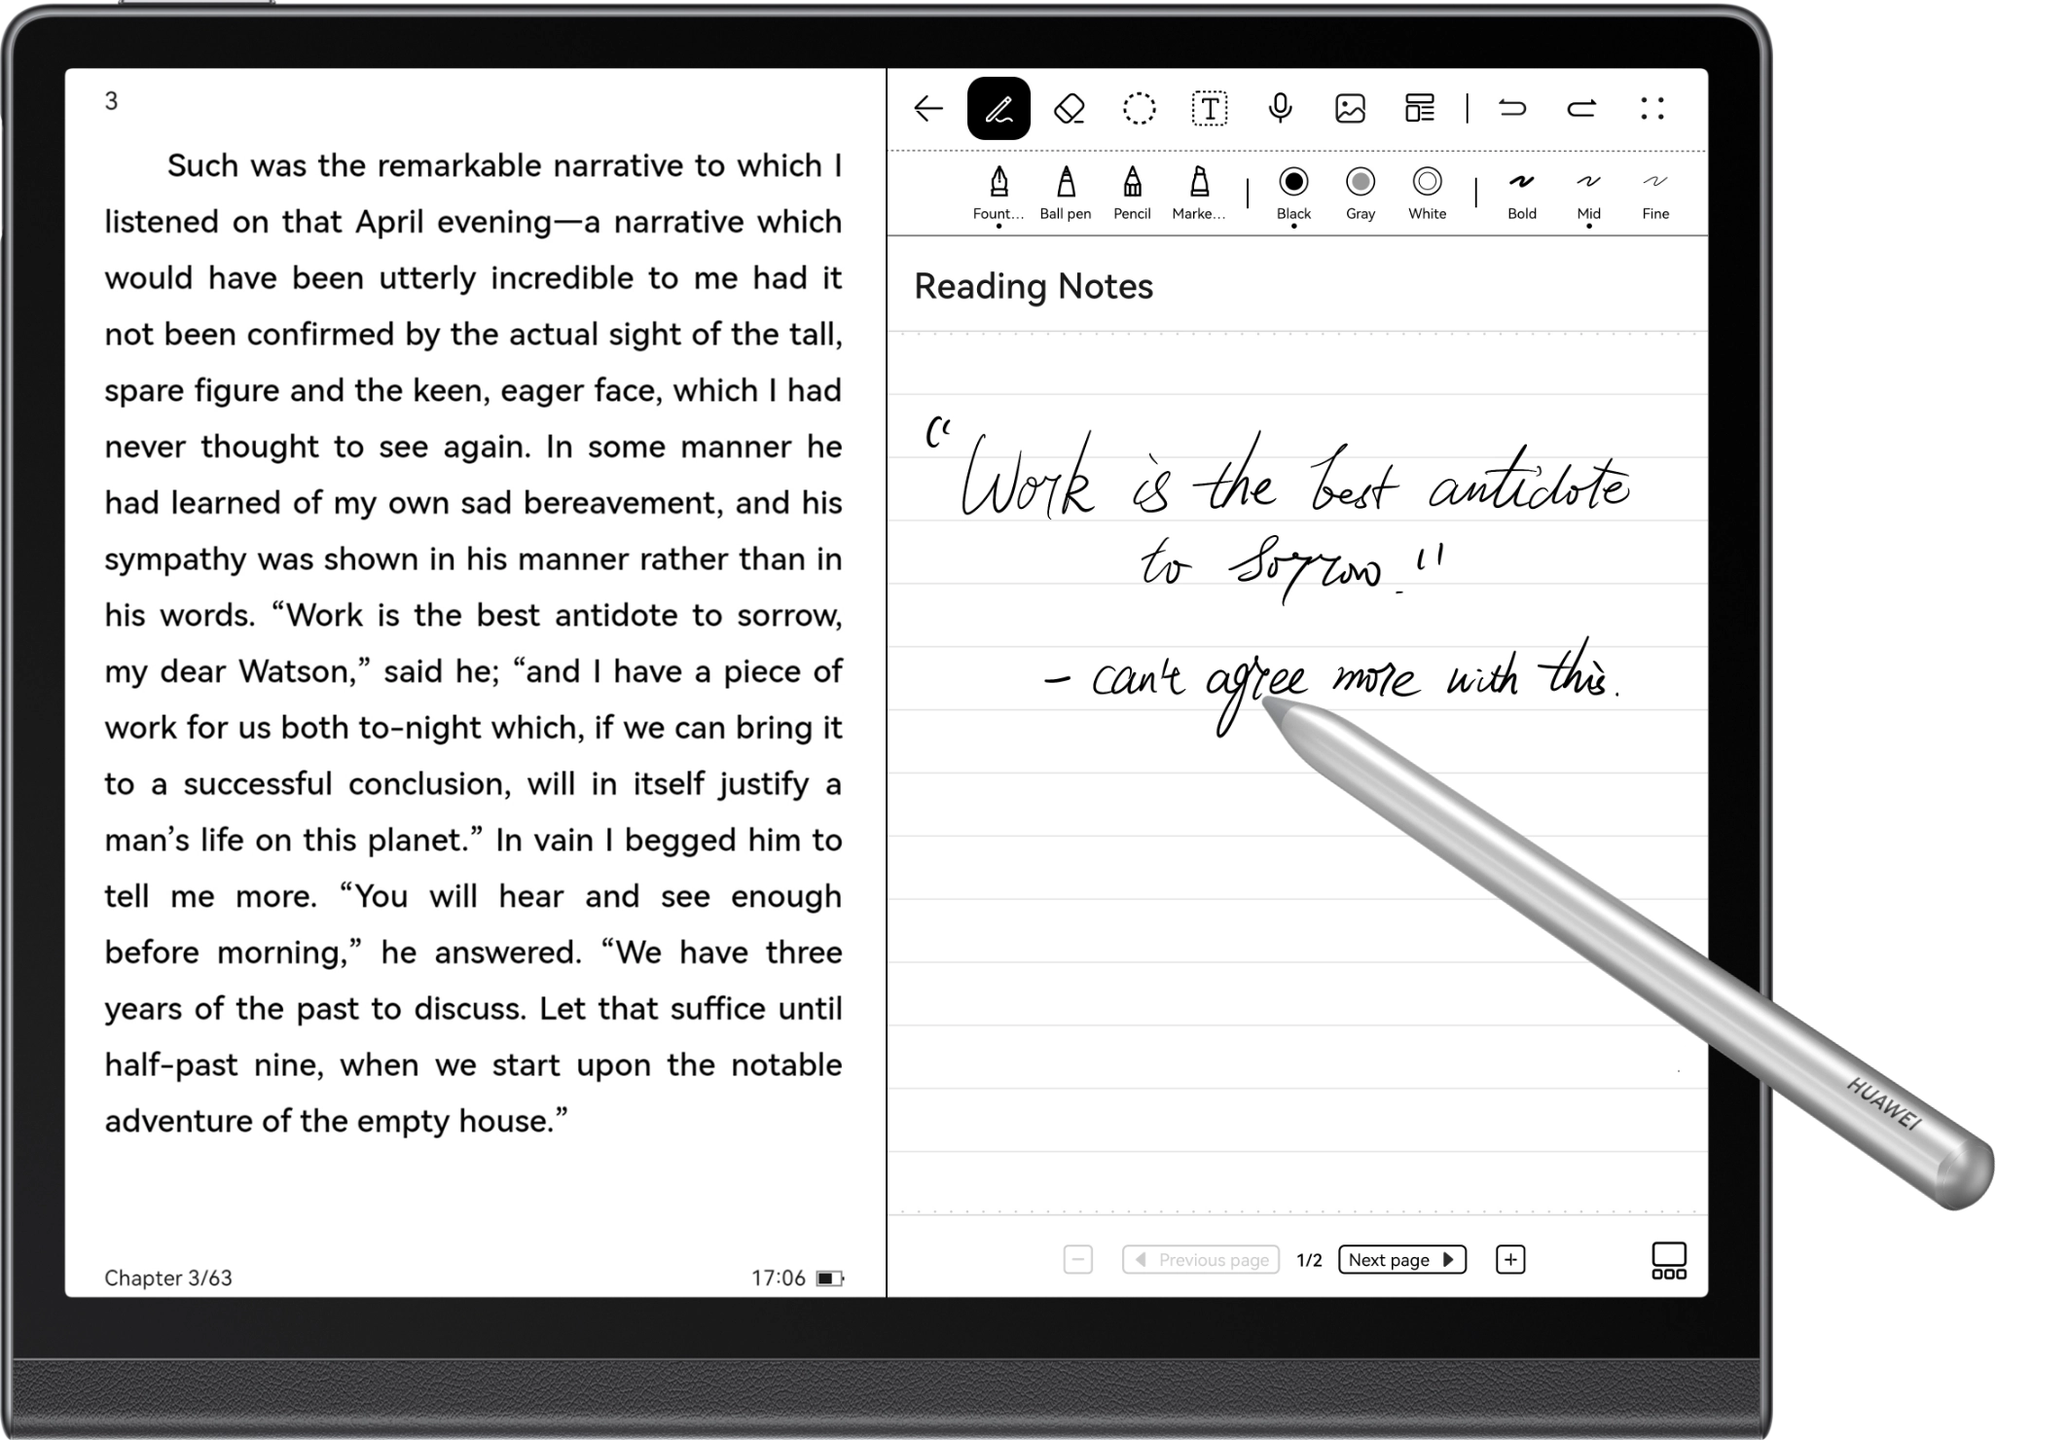Insert an image into note
Screen dimensions: 2069x1440
(x=1350, y=108)
